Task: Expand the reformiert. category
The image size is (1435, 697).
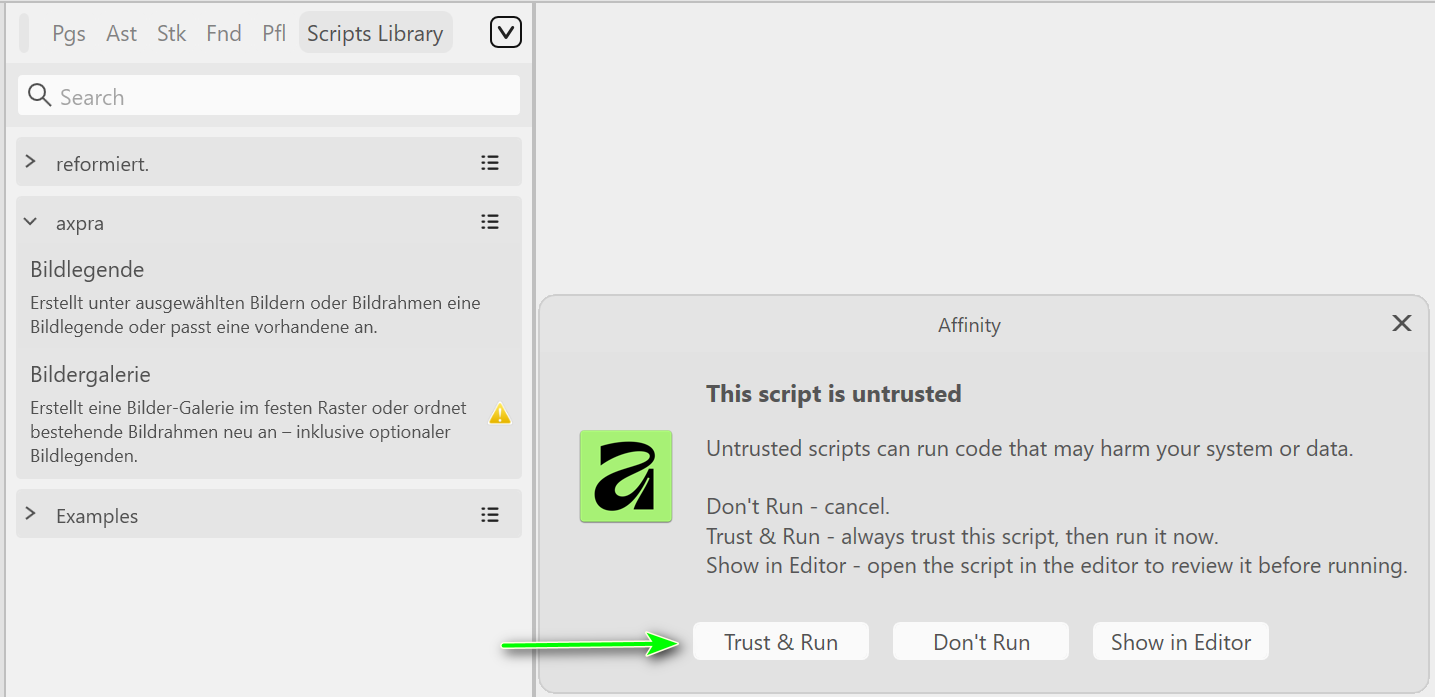Action: 30,161
